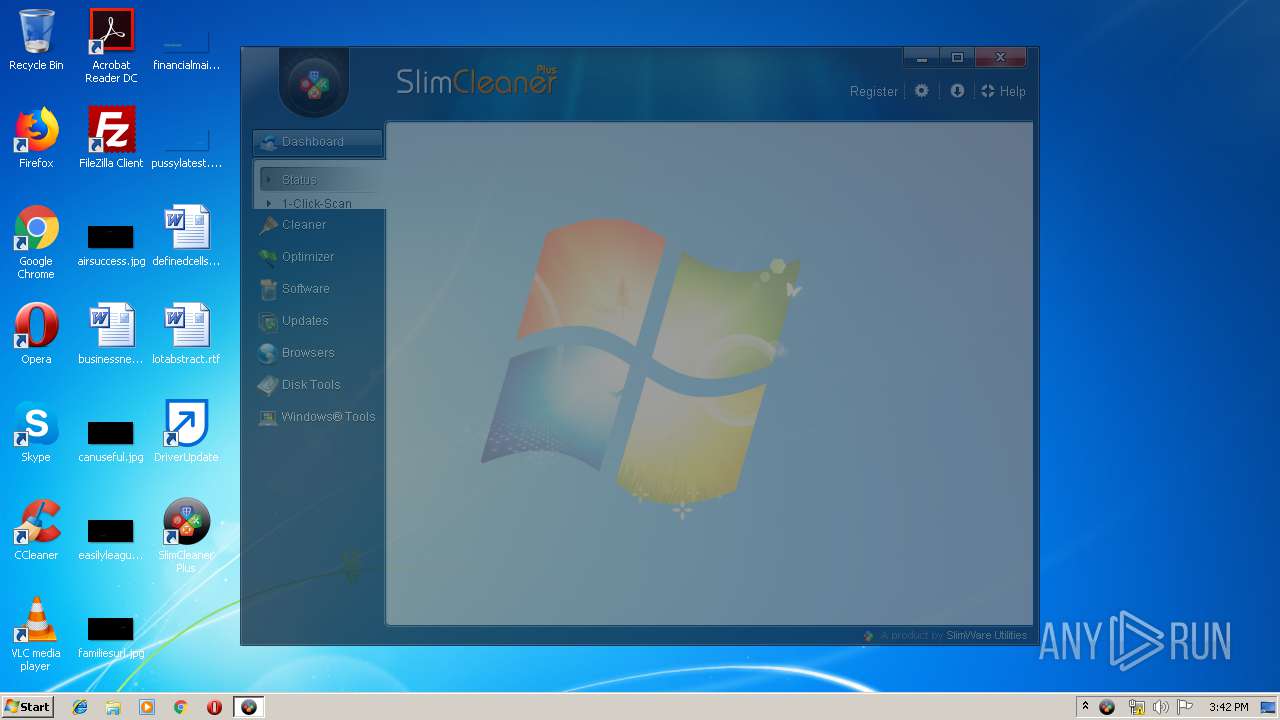Expand the Status arrow marker
Viewport: 1280px width, 720px height.
coord(269,180)
